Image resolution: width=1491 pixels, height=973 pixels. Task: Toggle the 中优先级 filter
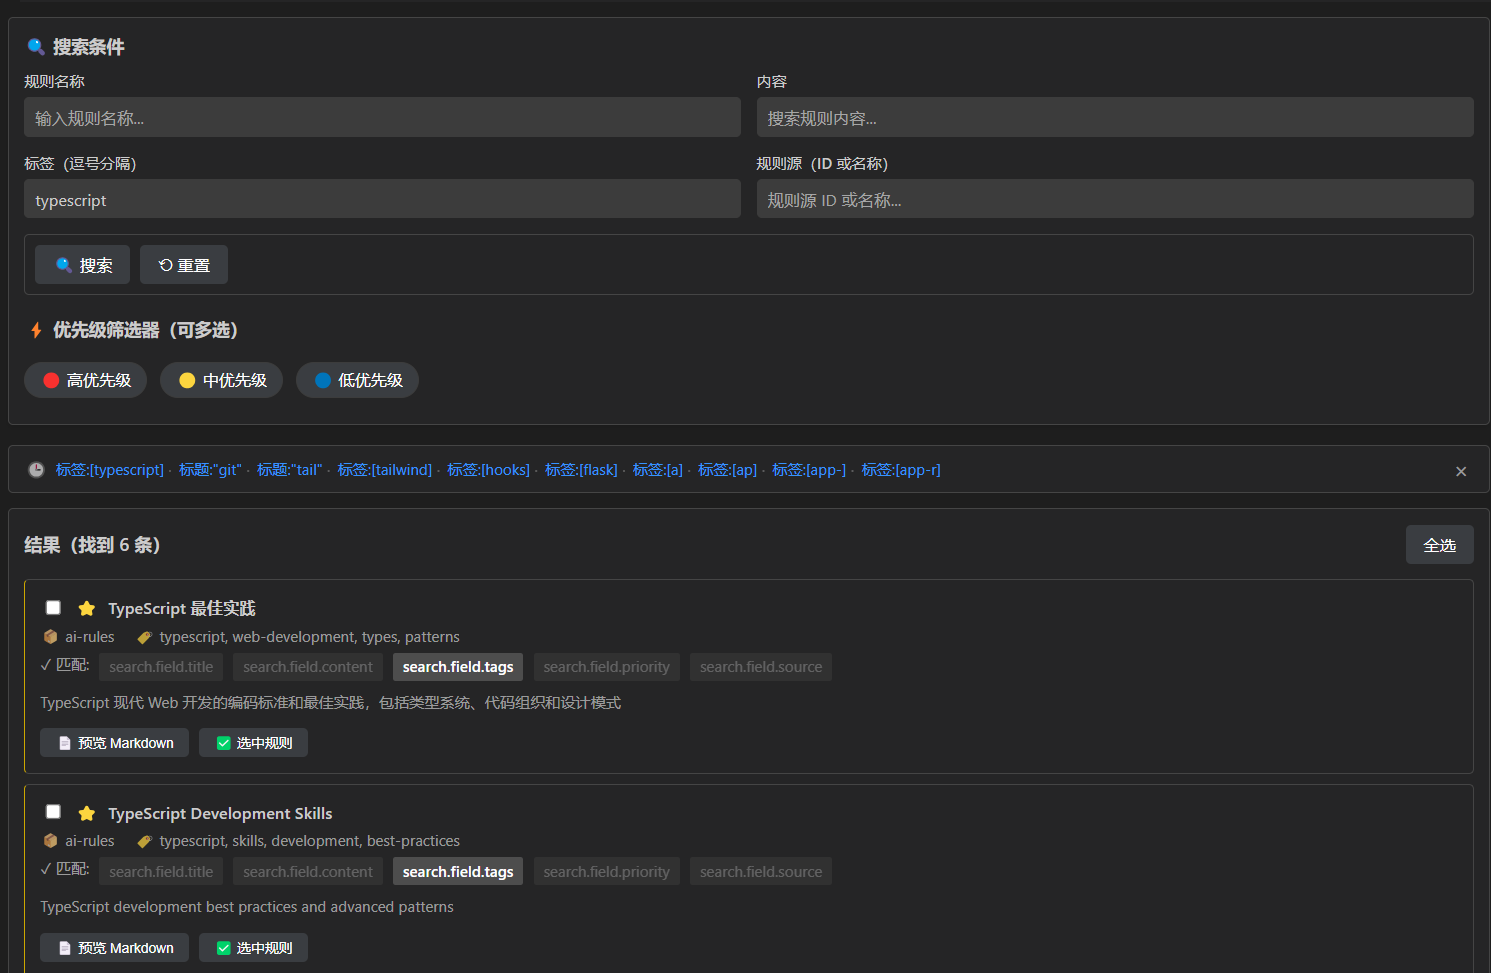(222, 380)
